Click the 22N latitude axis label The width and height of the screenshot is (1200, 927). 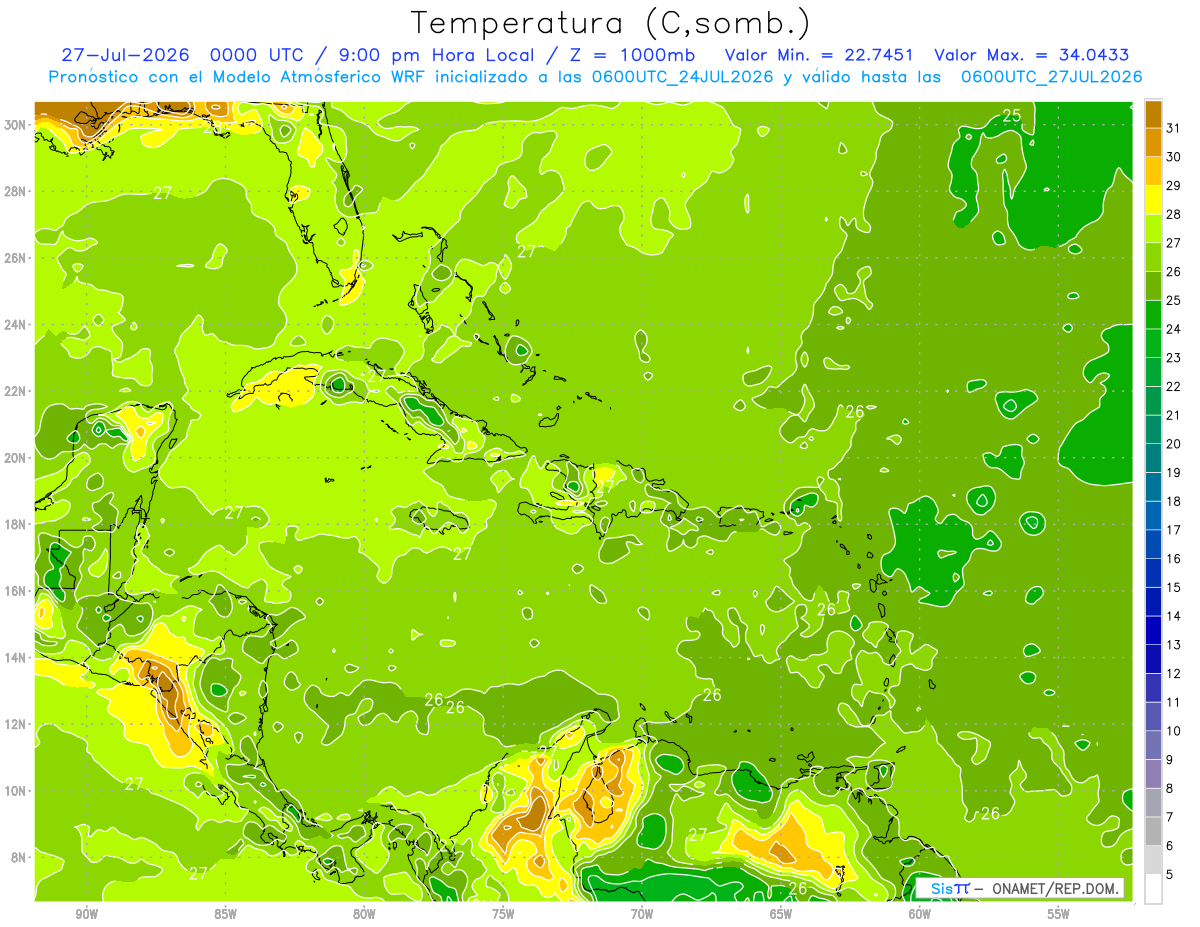[16, 391]
